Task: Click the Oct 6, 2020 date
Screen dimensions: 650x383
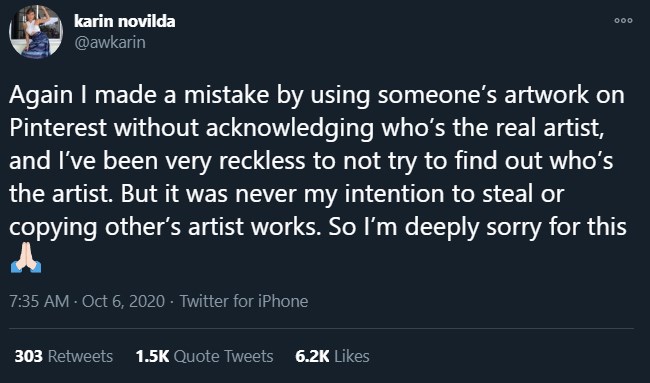Action: (124, 301)
